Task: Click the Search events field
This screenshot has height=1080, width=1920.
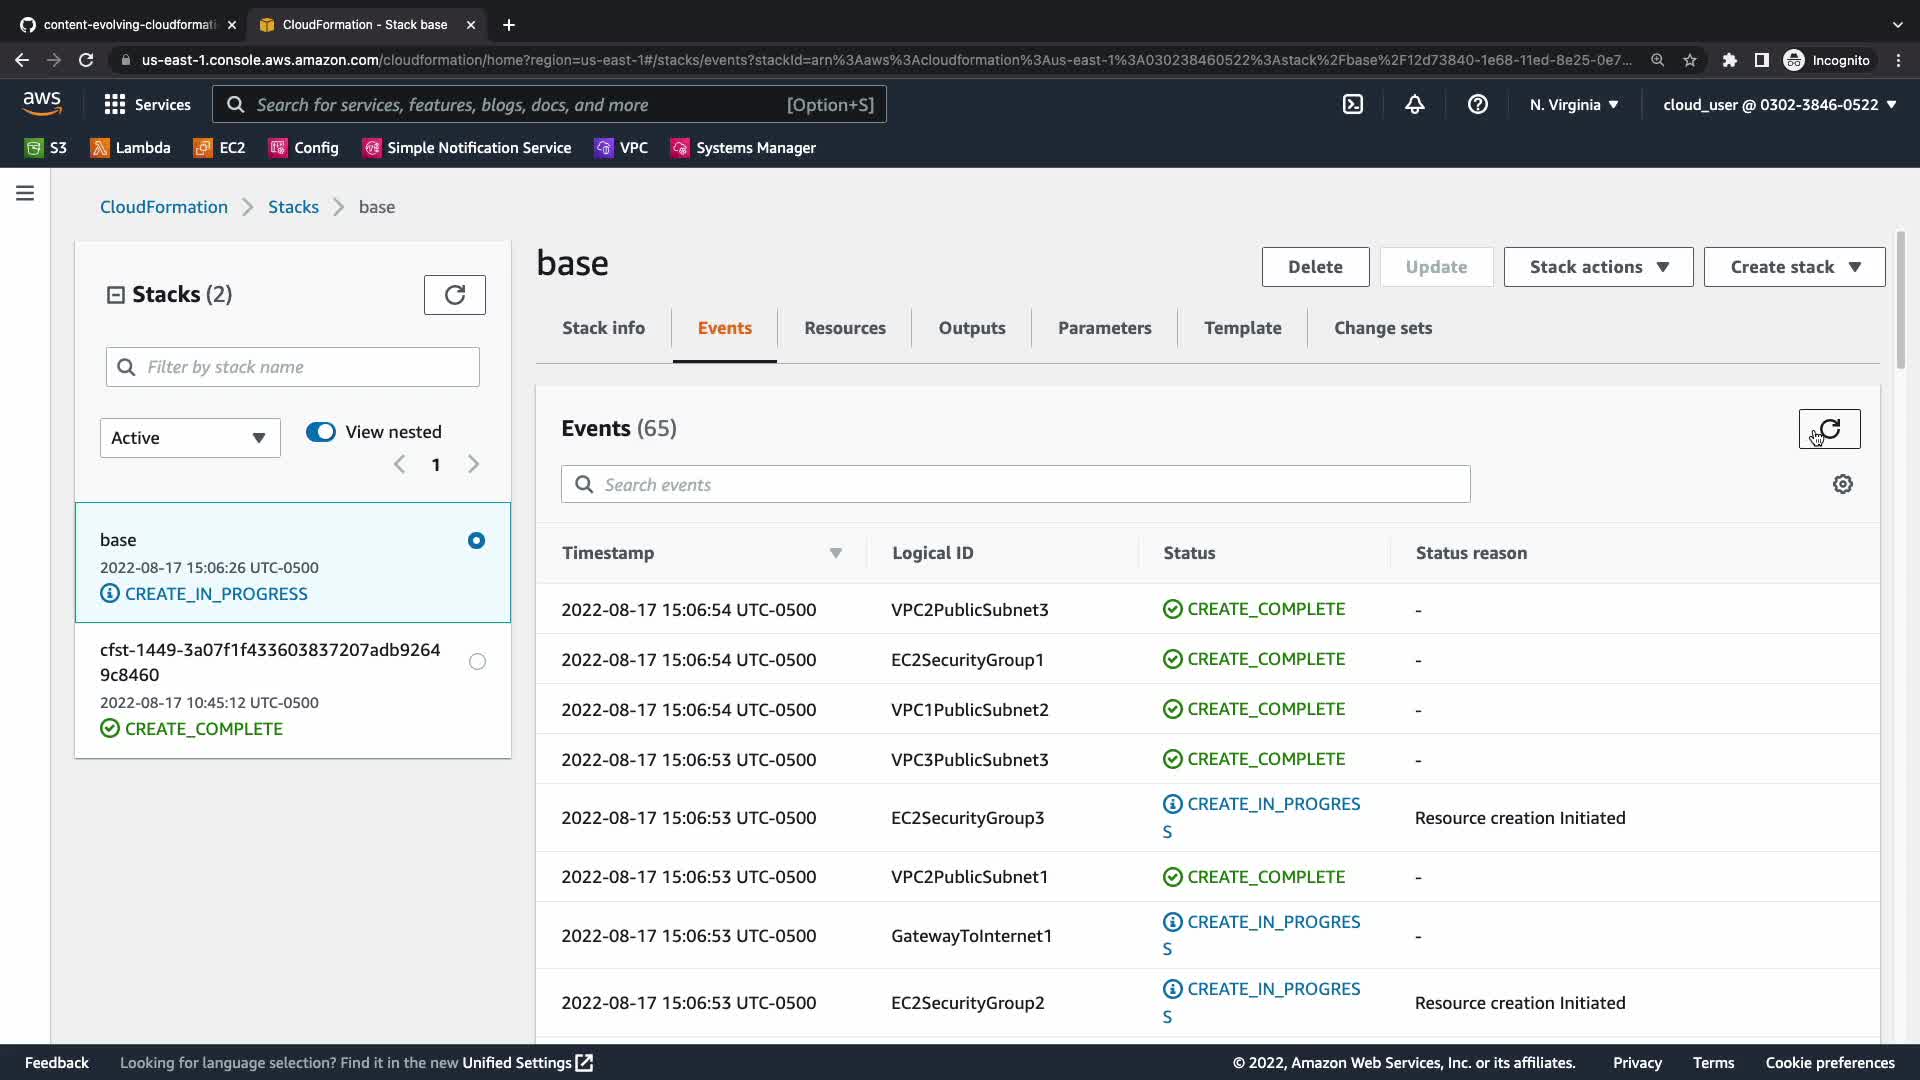Action: click(x=1015, y=484)
